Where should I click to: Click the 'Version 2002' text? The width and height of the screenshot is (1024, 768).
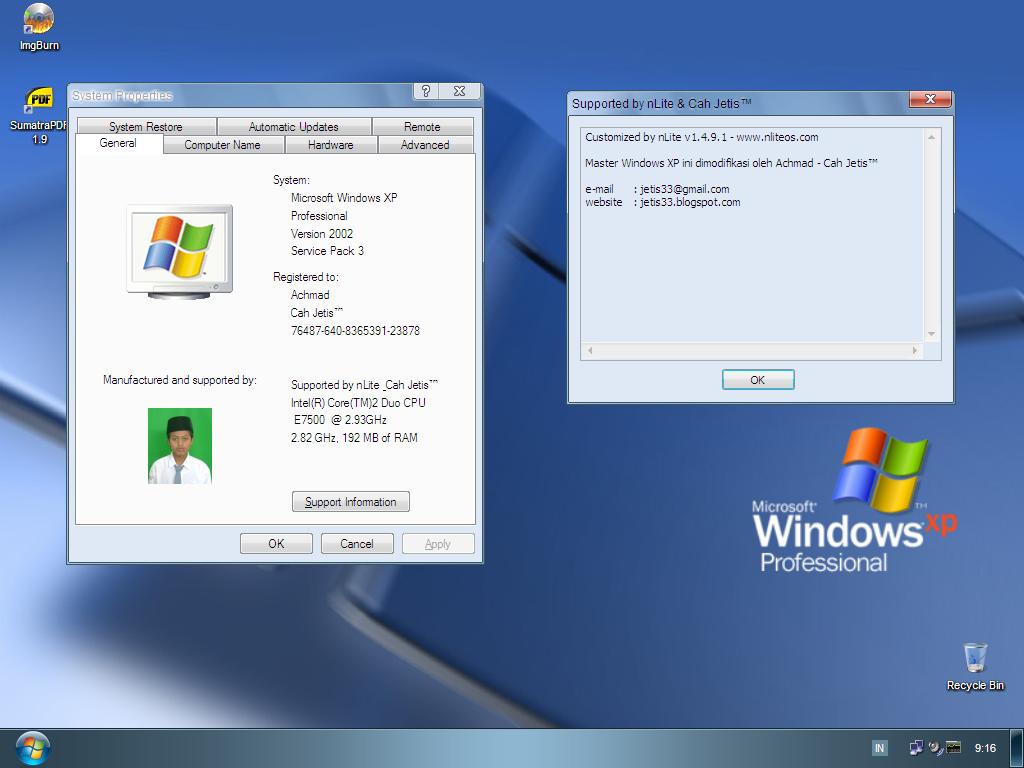(x=322, y=233)
